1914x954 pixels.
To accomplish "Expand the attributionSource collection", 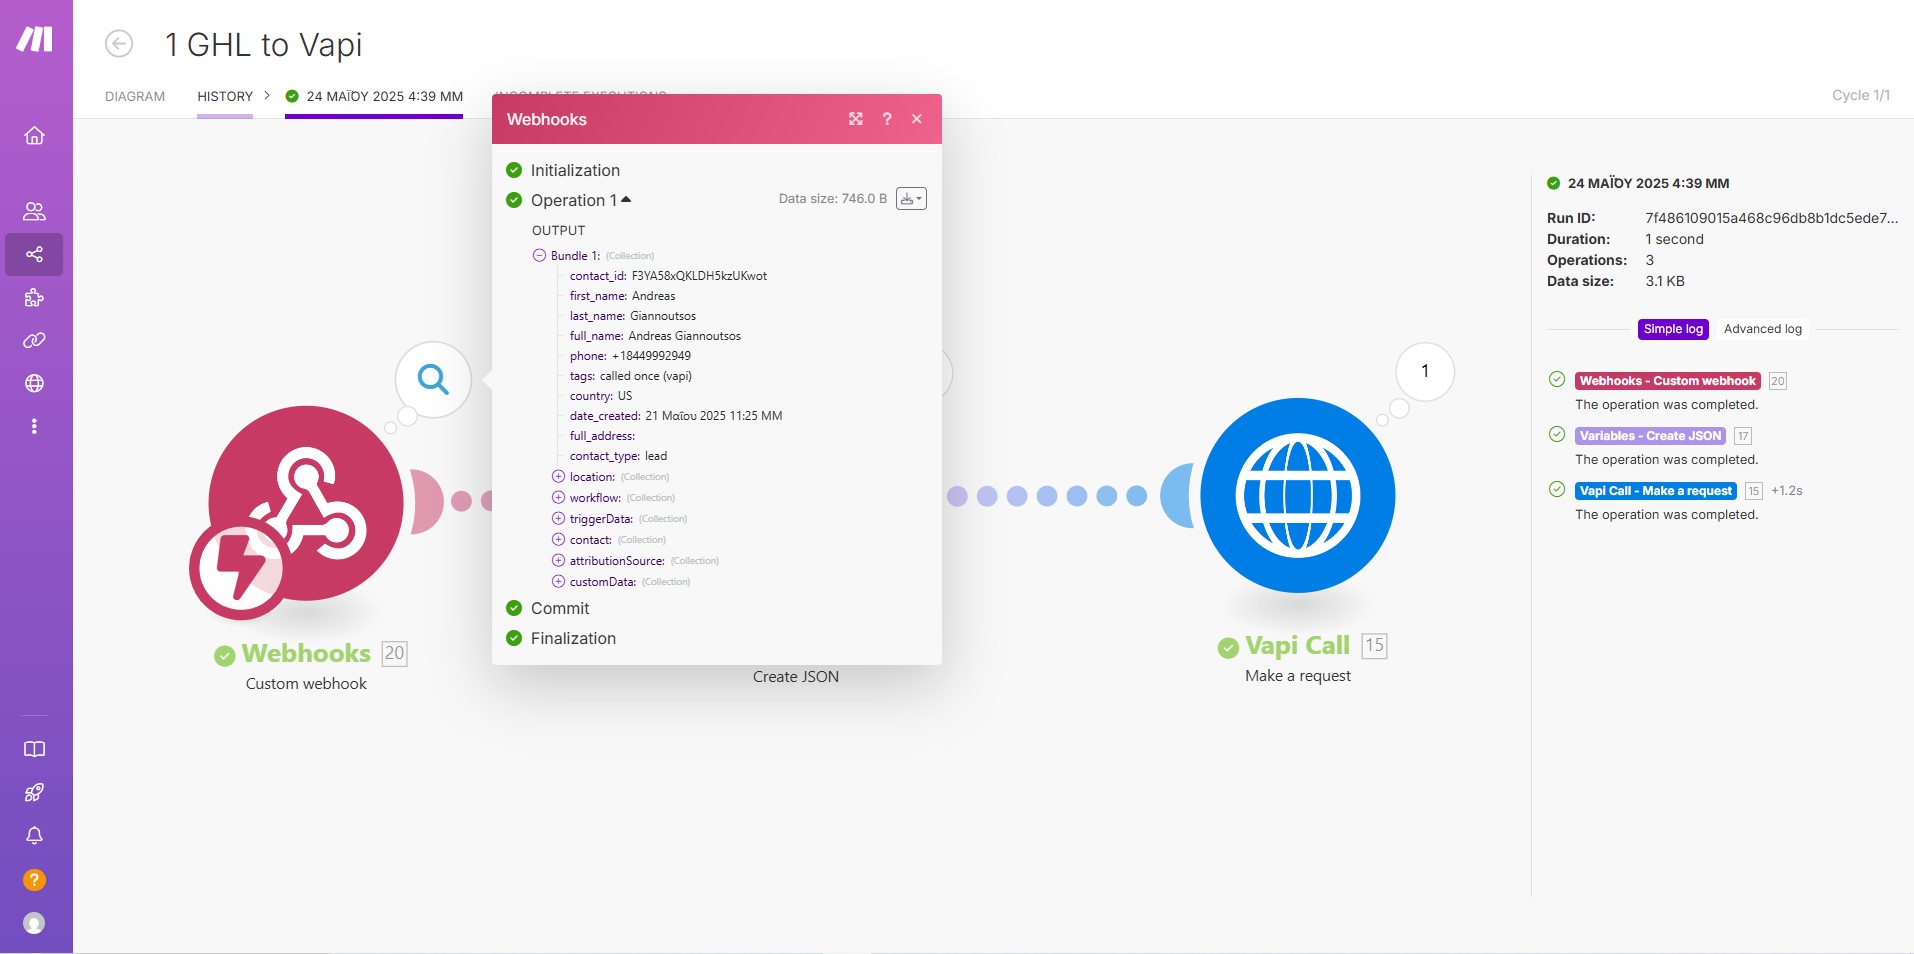I will pyautogui.click(x=558, y=561).
